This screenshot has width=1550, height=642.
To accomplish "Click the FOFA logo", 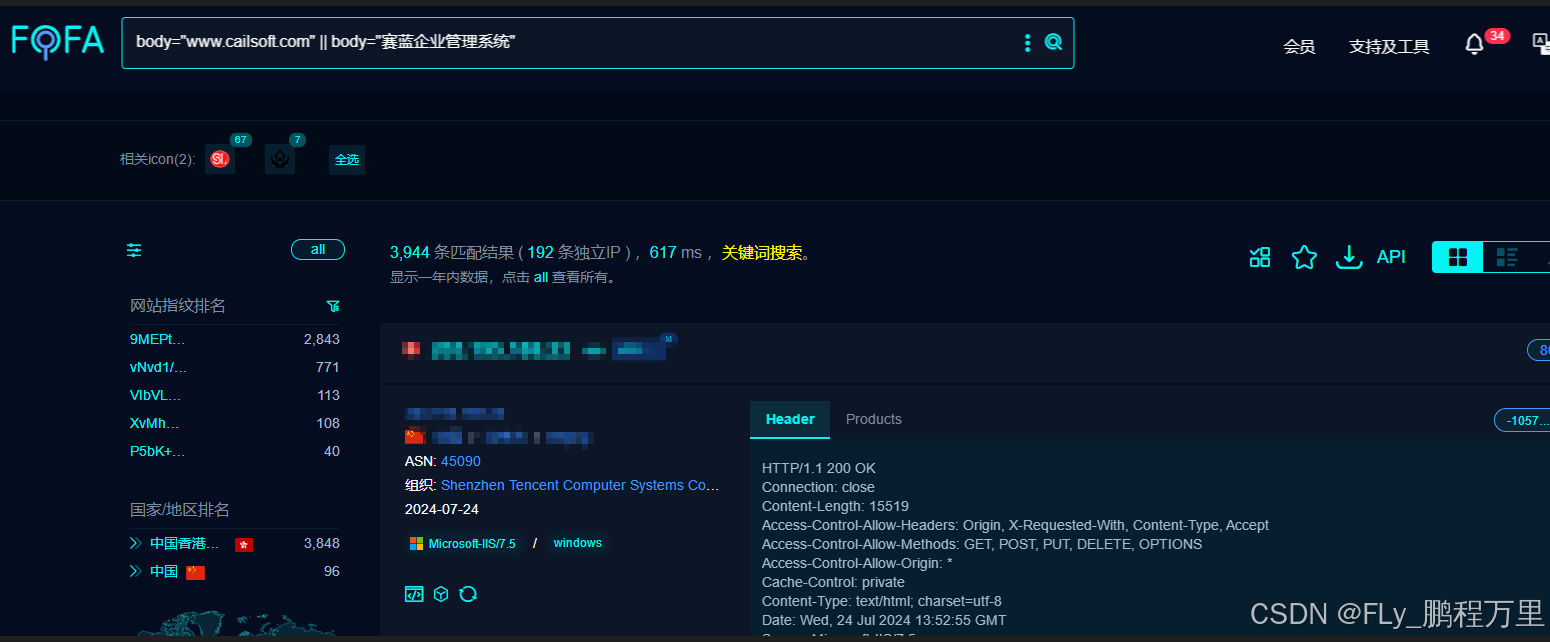I will click(58, 41).
